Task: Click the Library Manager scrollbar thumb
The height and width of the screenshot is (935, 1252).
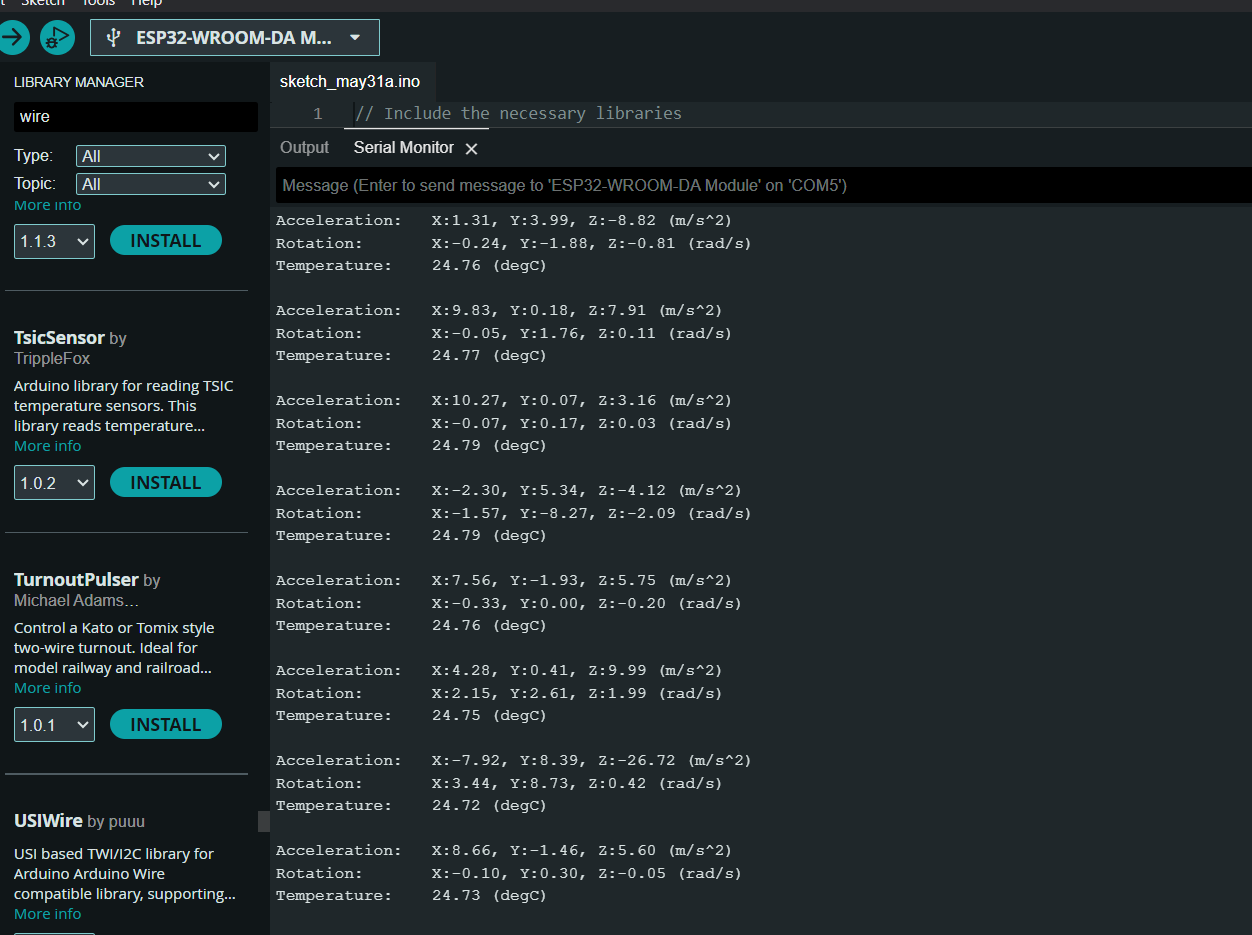Action: coord(264,821)
